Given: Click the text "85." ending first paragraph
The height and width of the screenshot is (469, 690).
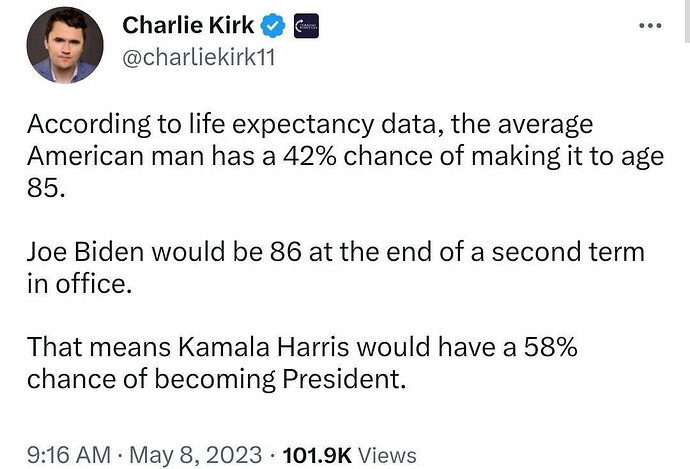Looking at the screenshot, I should coord(46,188).
